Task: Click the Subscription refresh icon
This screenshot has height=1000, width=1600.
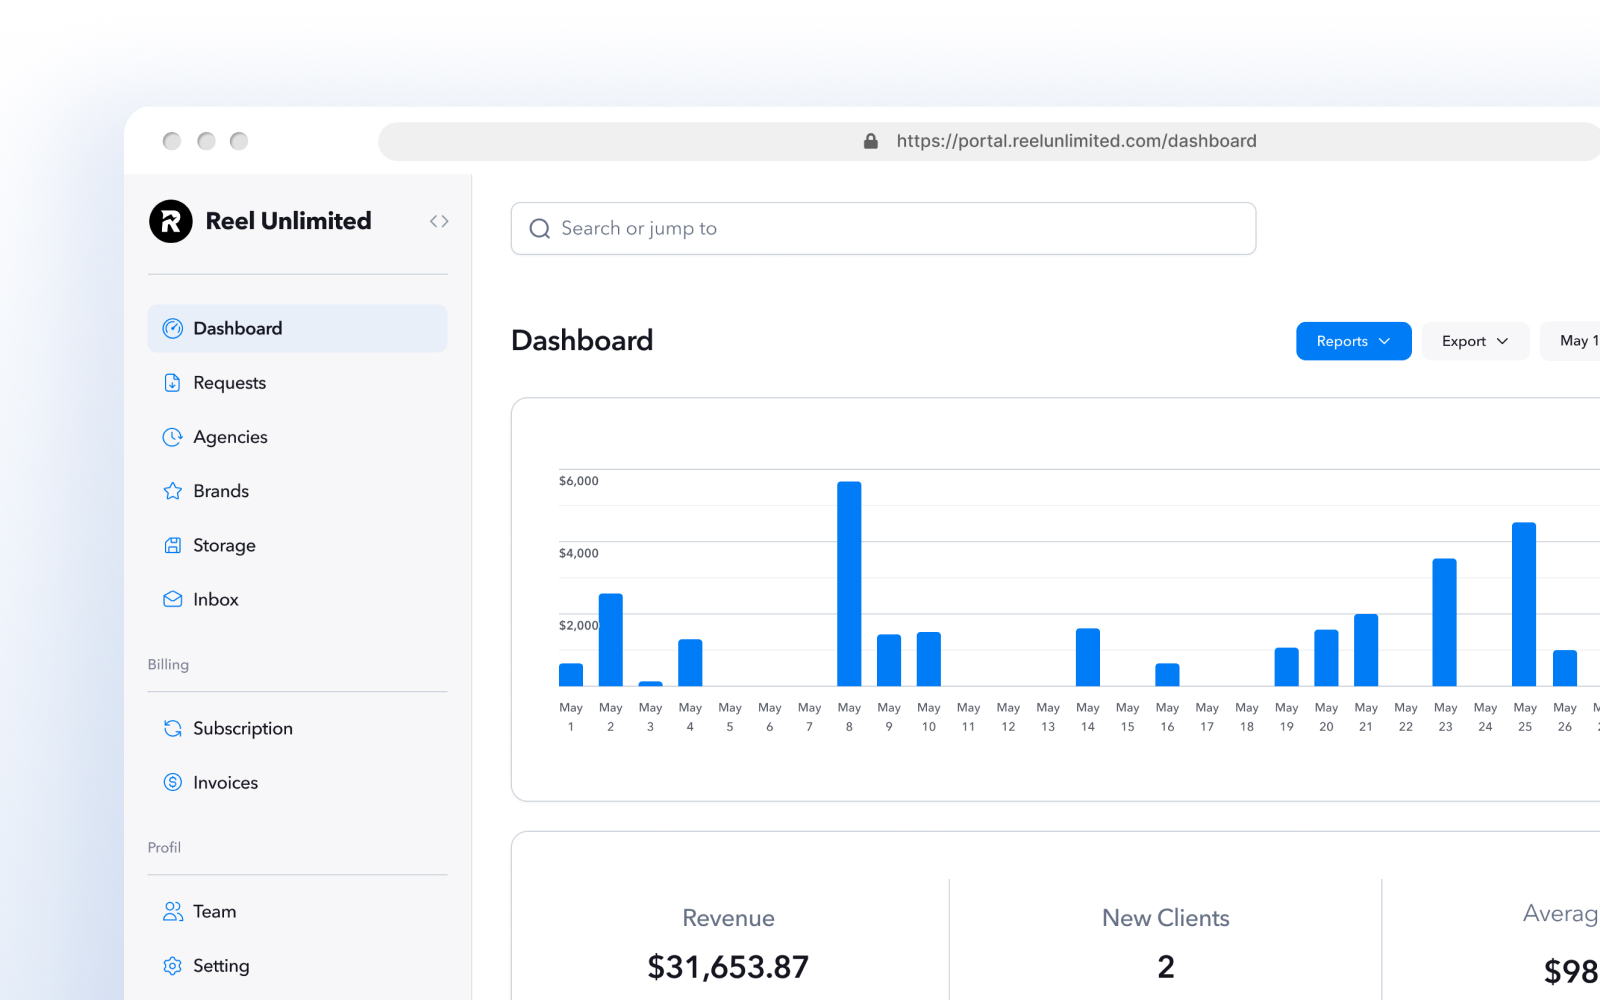Action: [x=173, y=728]
